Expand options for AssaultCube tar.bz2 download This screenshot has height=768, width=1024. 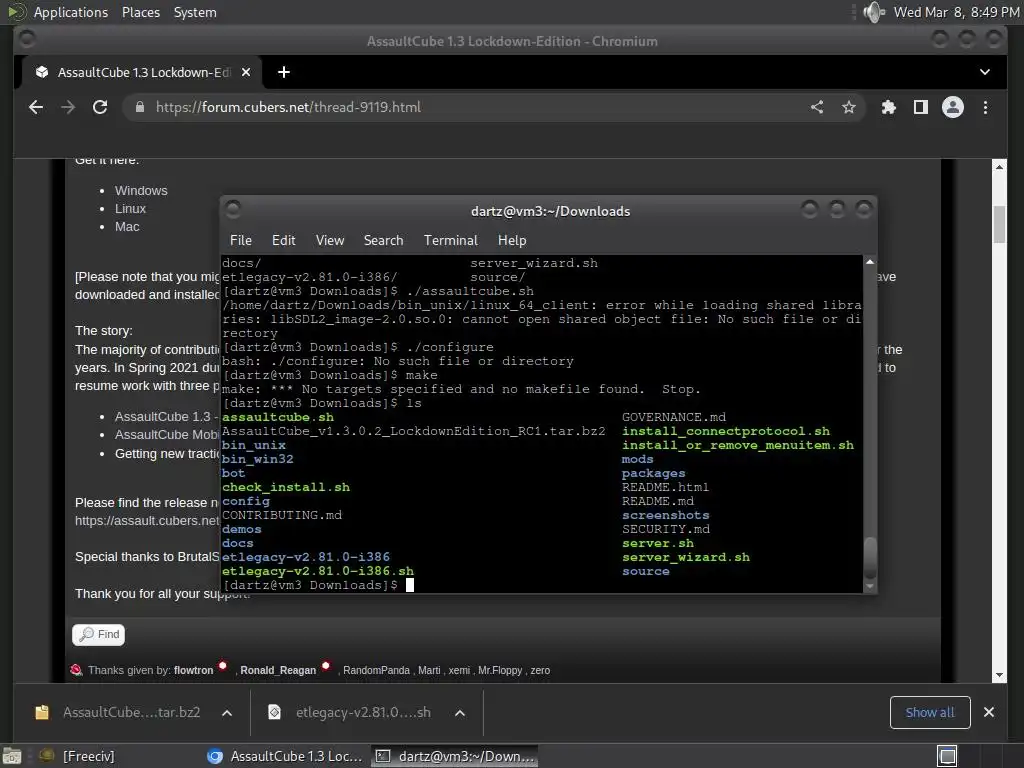[227, 712]
